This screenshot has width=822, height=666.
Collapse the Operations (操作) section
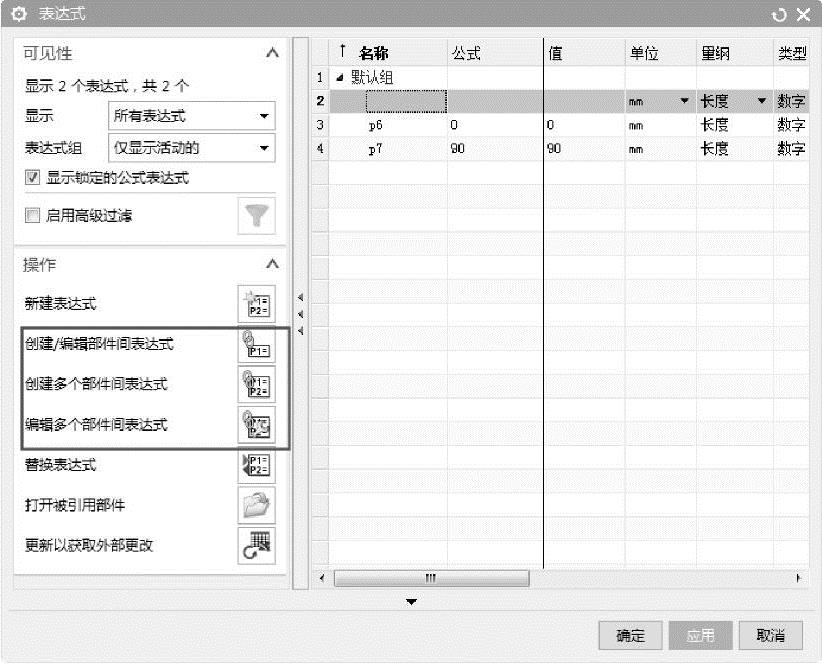[x=272, y=264]
